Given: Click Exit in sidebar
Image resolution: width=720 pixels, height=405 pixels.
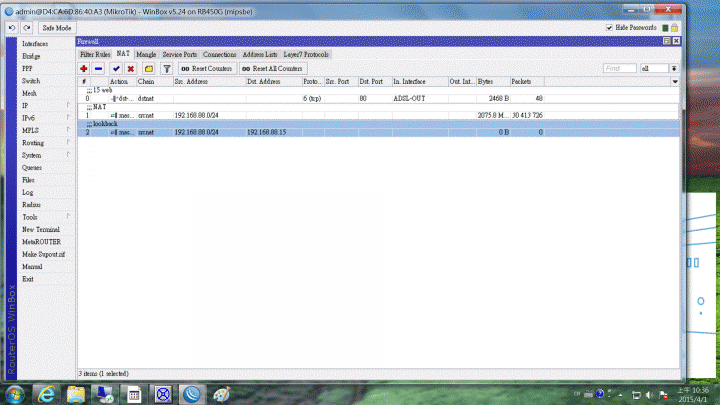Looking at the screenshot, I should (x=28, y=279).
